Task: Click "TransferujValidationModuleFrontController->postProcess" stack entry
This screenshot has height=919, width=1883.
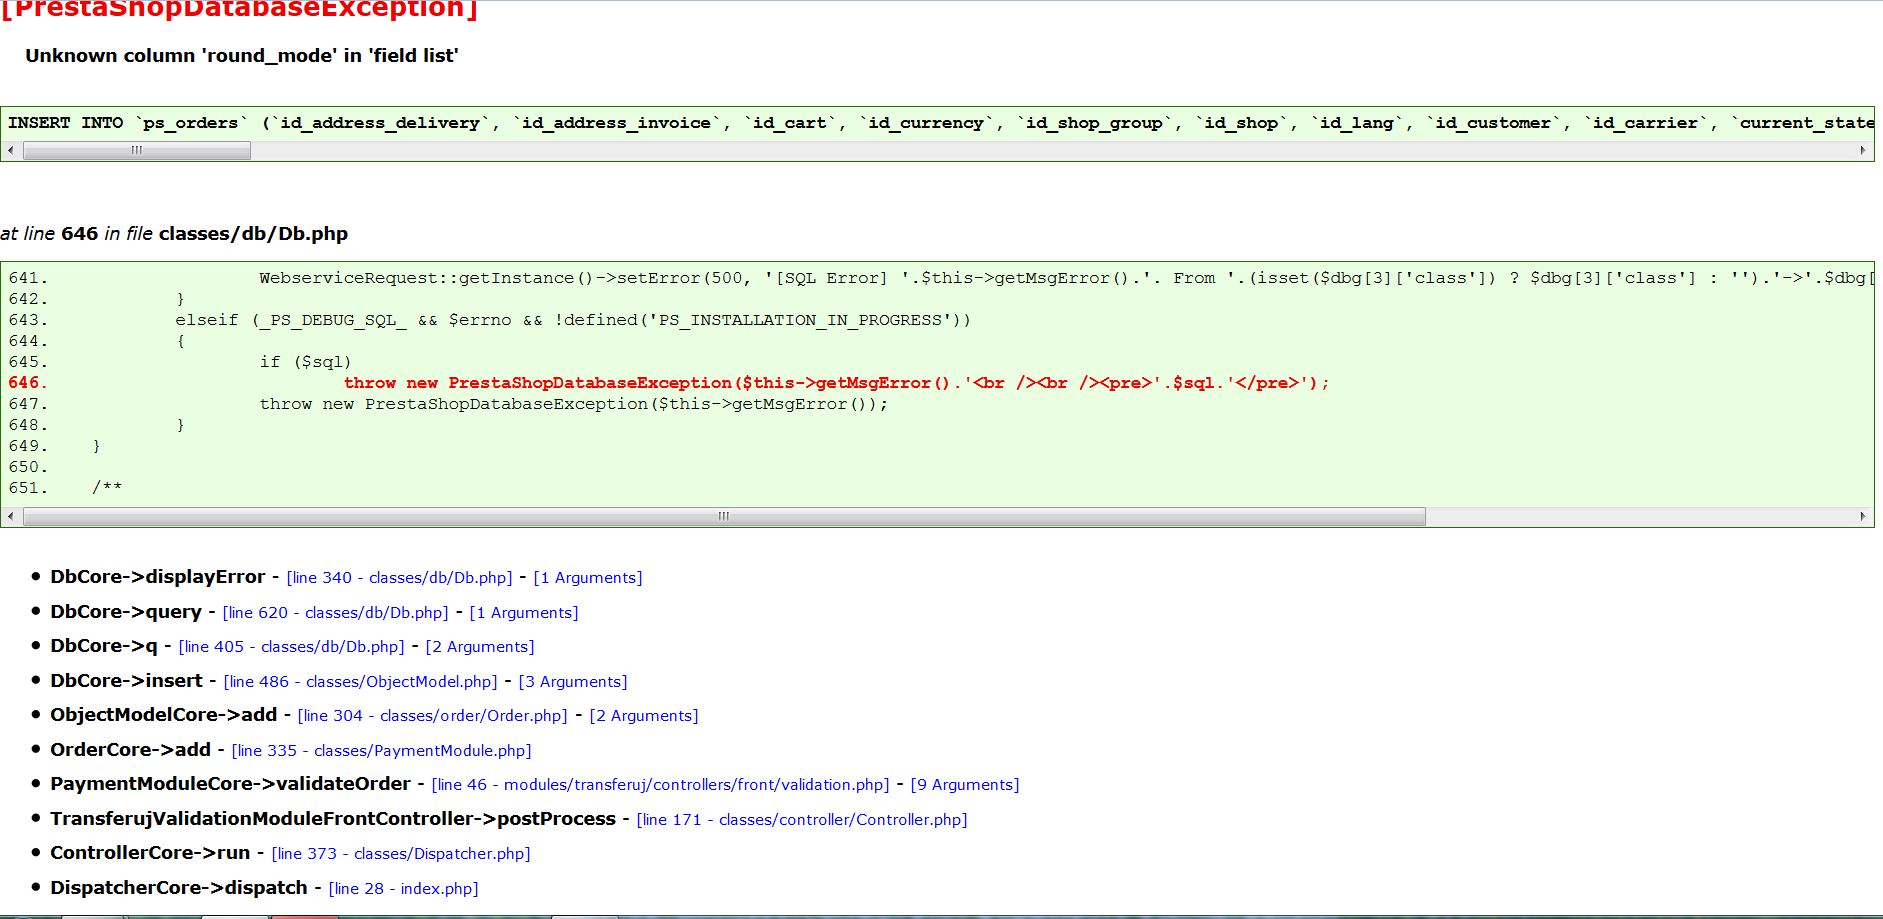Action: pyautogui.click(x=333, y=819)
